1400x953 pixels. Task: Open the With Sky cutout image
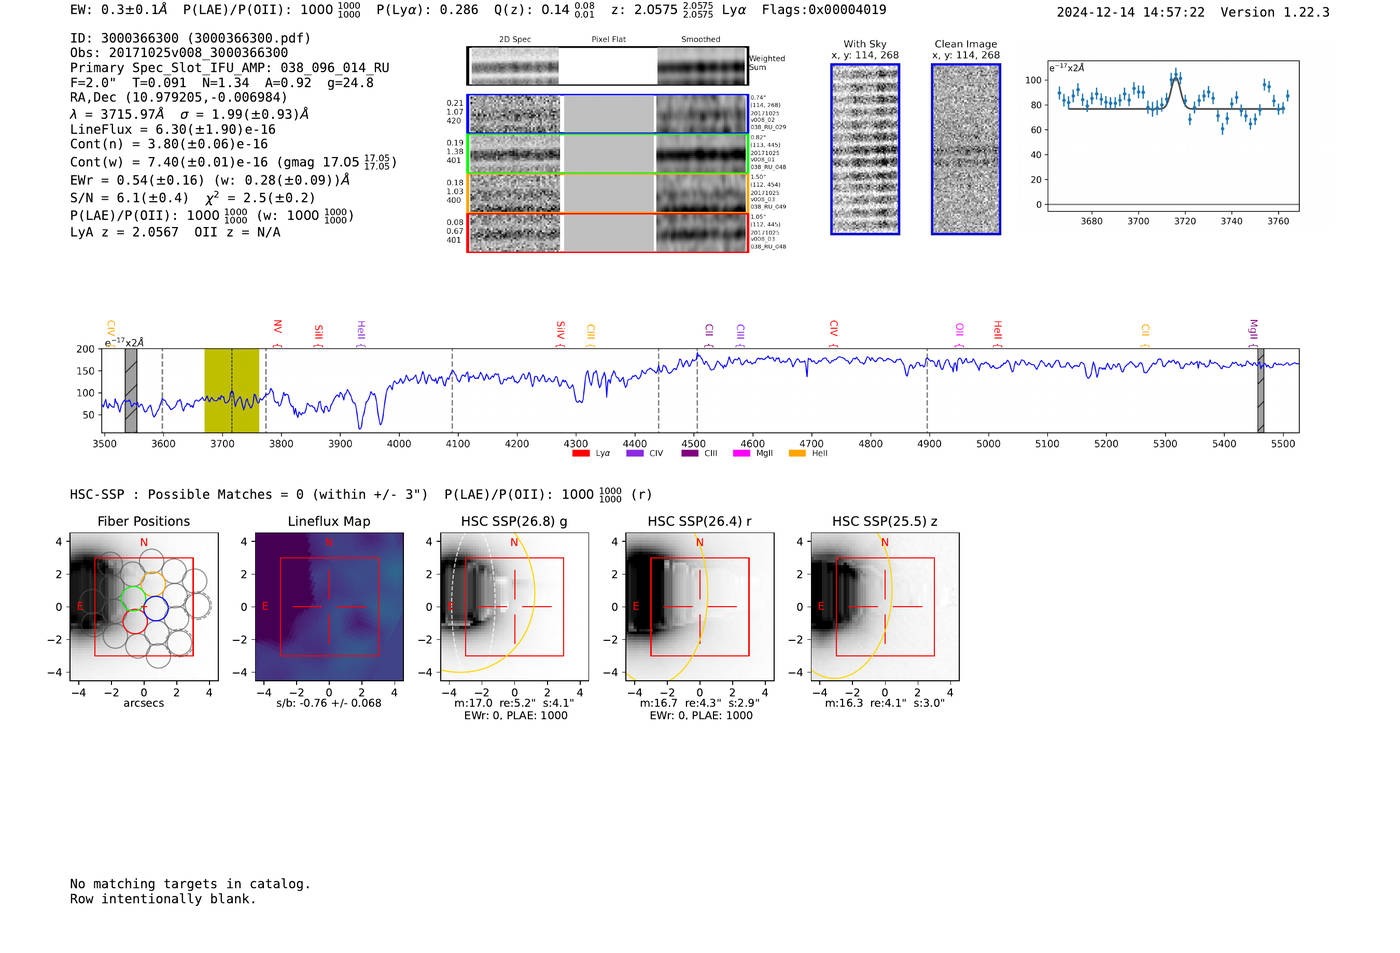tap(865, 149)
